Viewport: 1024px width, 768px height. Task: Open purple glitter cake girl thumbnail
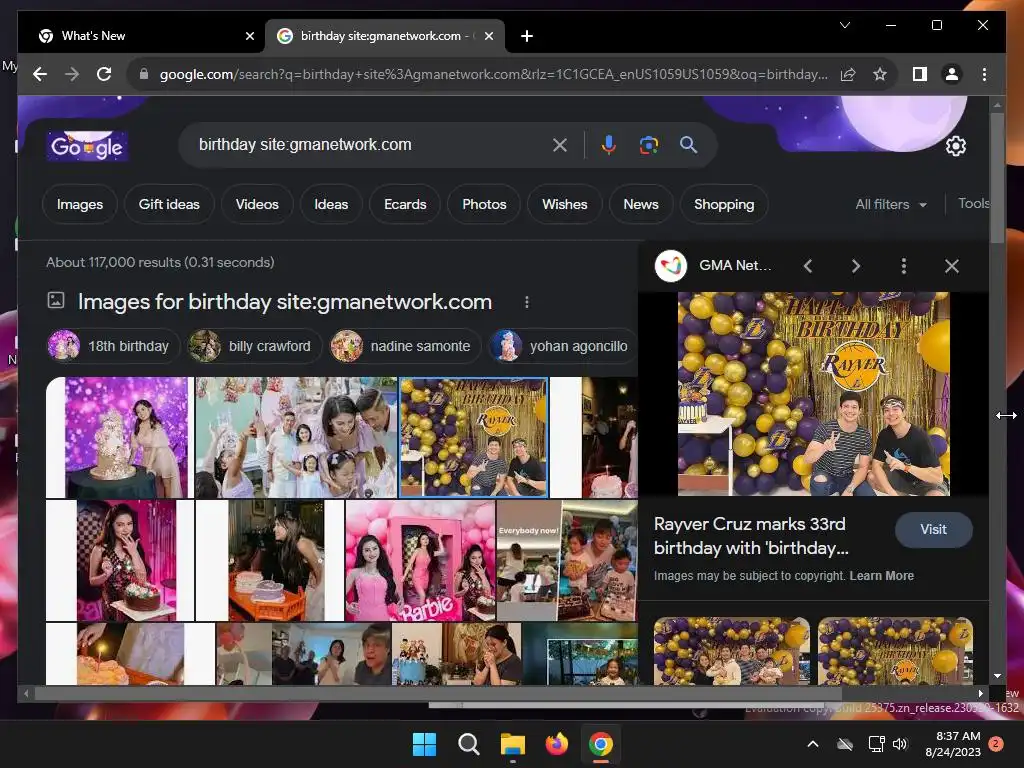[120, 438]
